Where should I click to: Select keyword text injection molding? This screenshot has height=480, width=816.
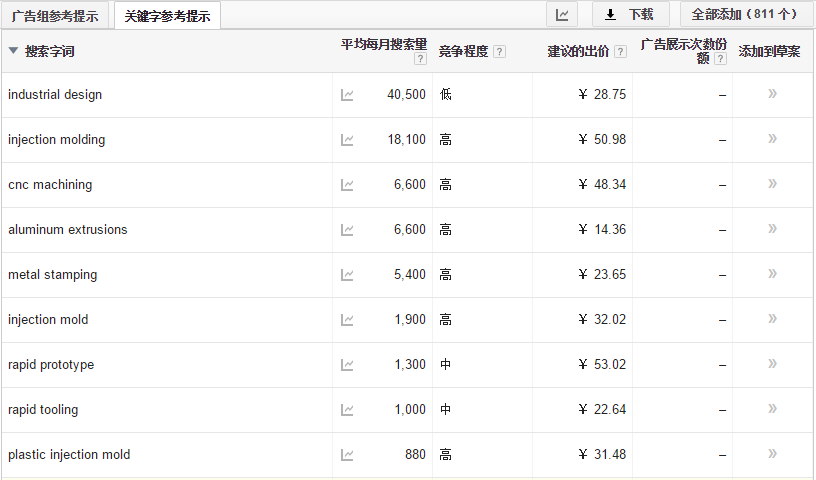(x=56, y=140)
